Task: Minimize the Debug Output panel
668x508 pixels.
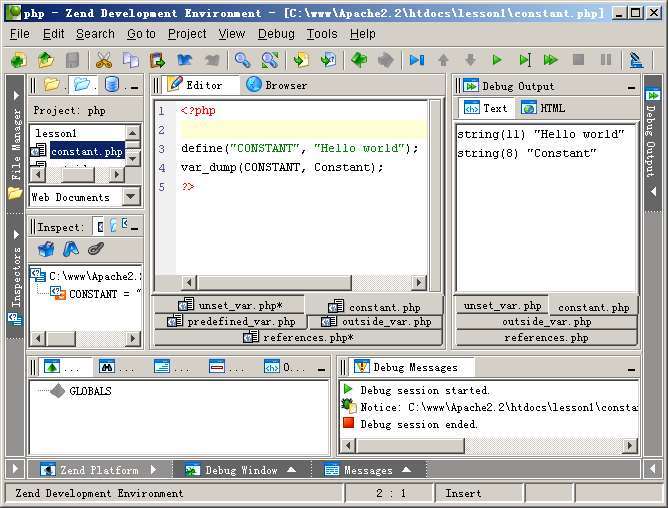Action: coord(631,88)
